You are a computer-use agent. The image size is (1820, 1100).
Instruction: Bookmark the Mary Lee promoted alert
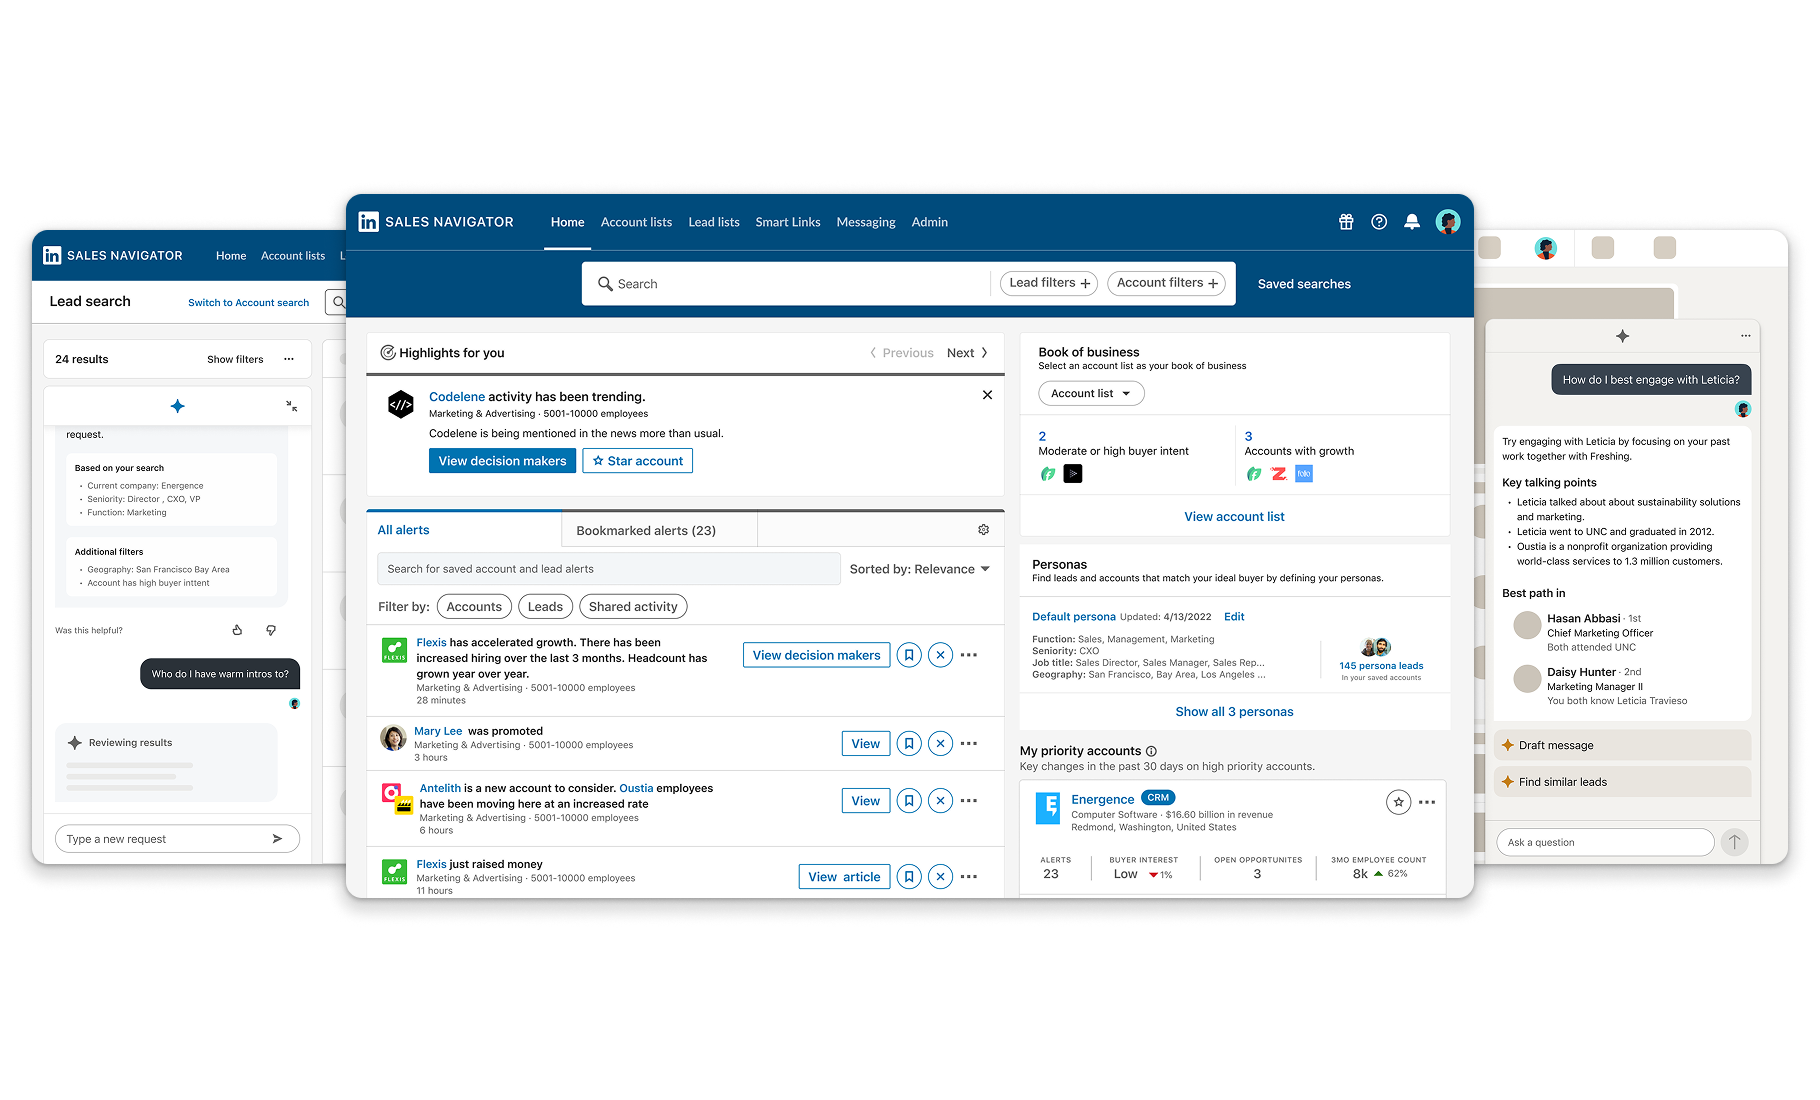pos(909,744)
